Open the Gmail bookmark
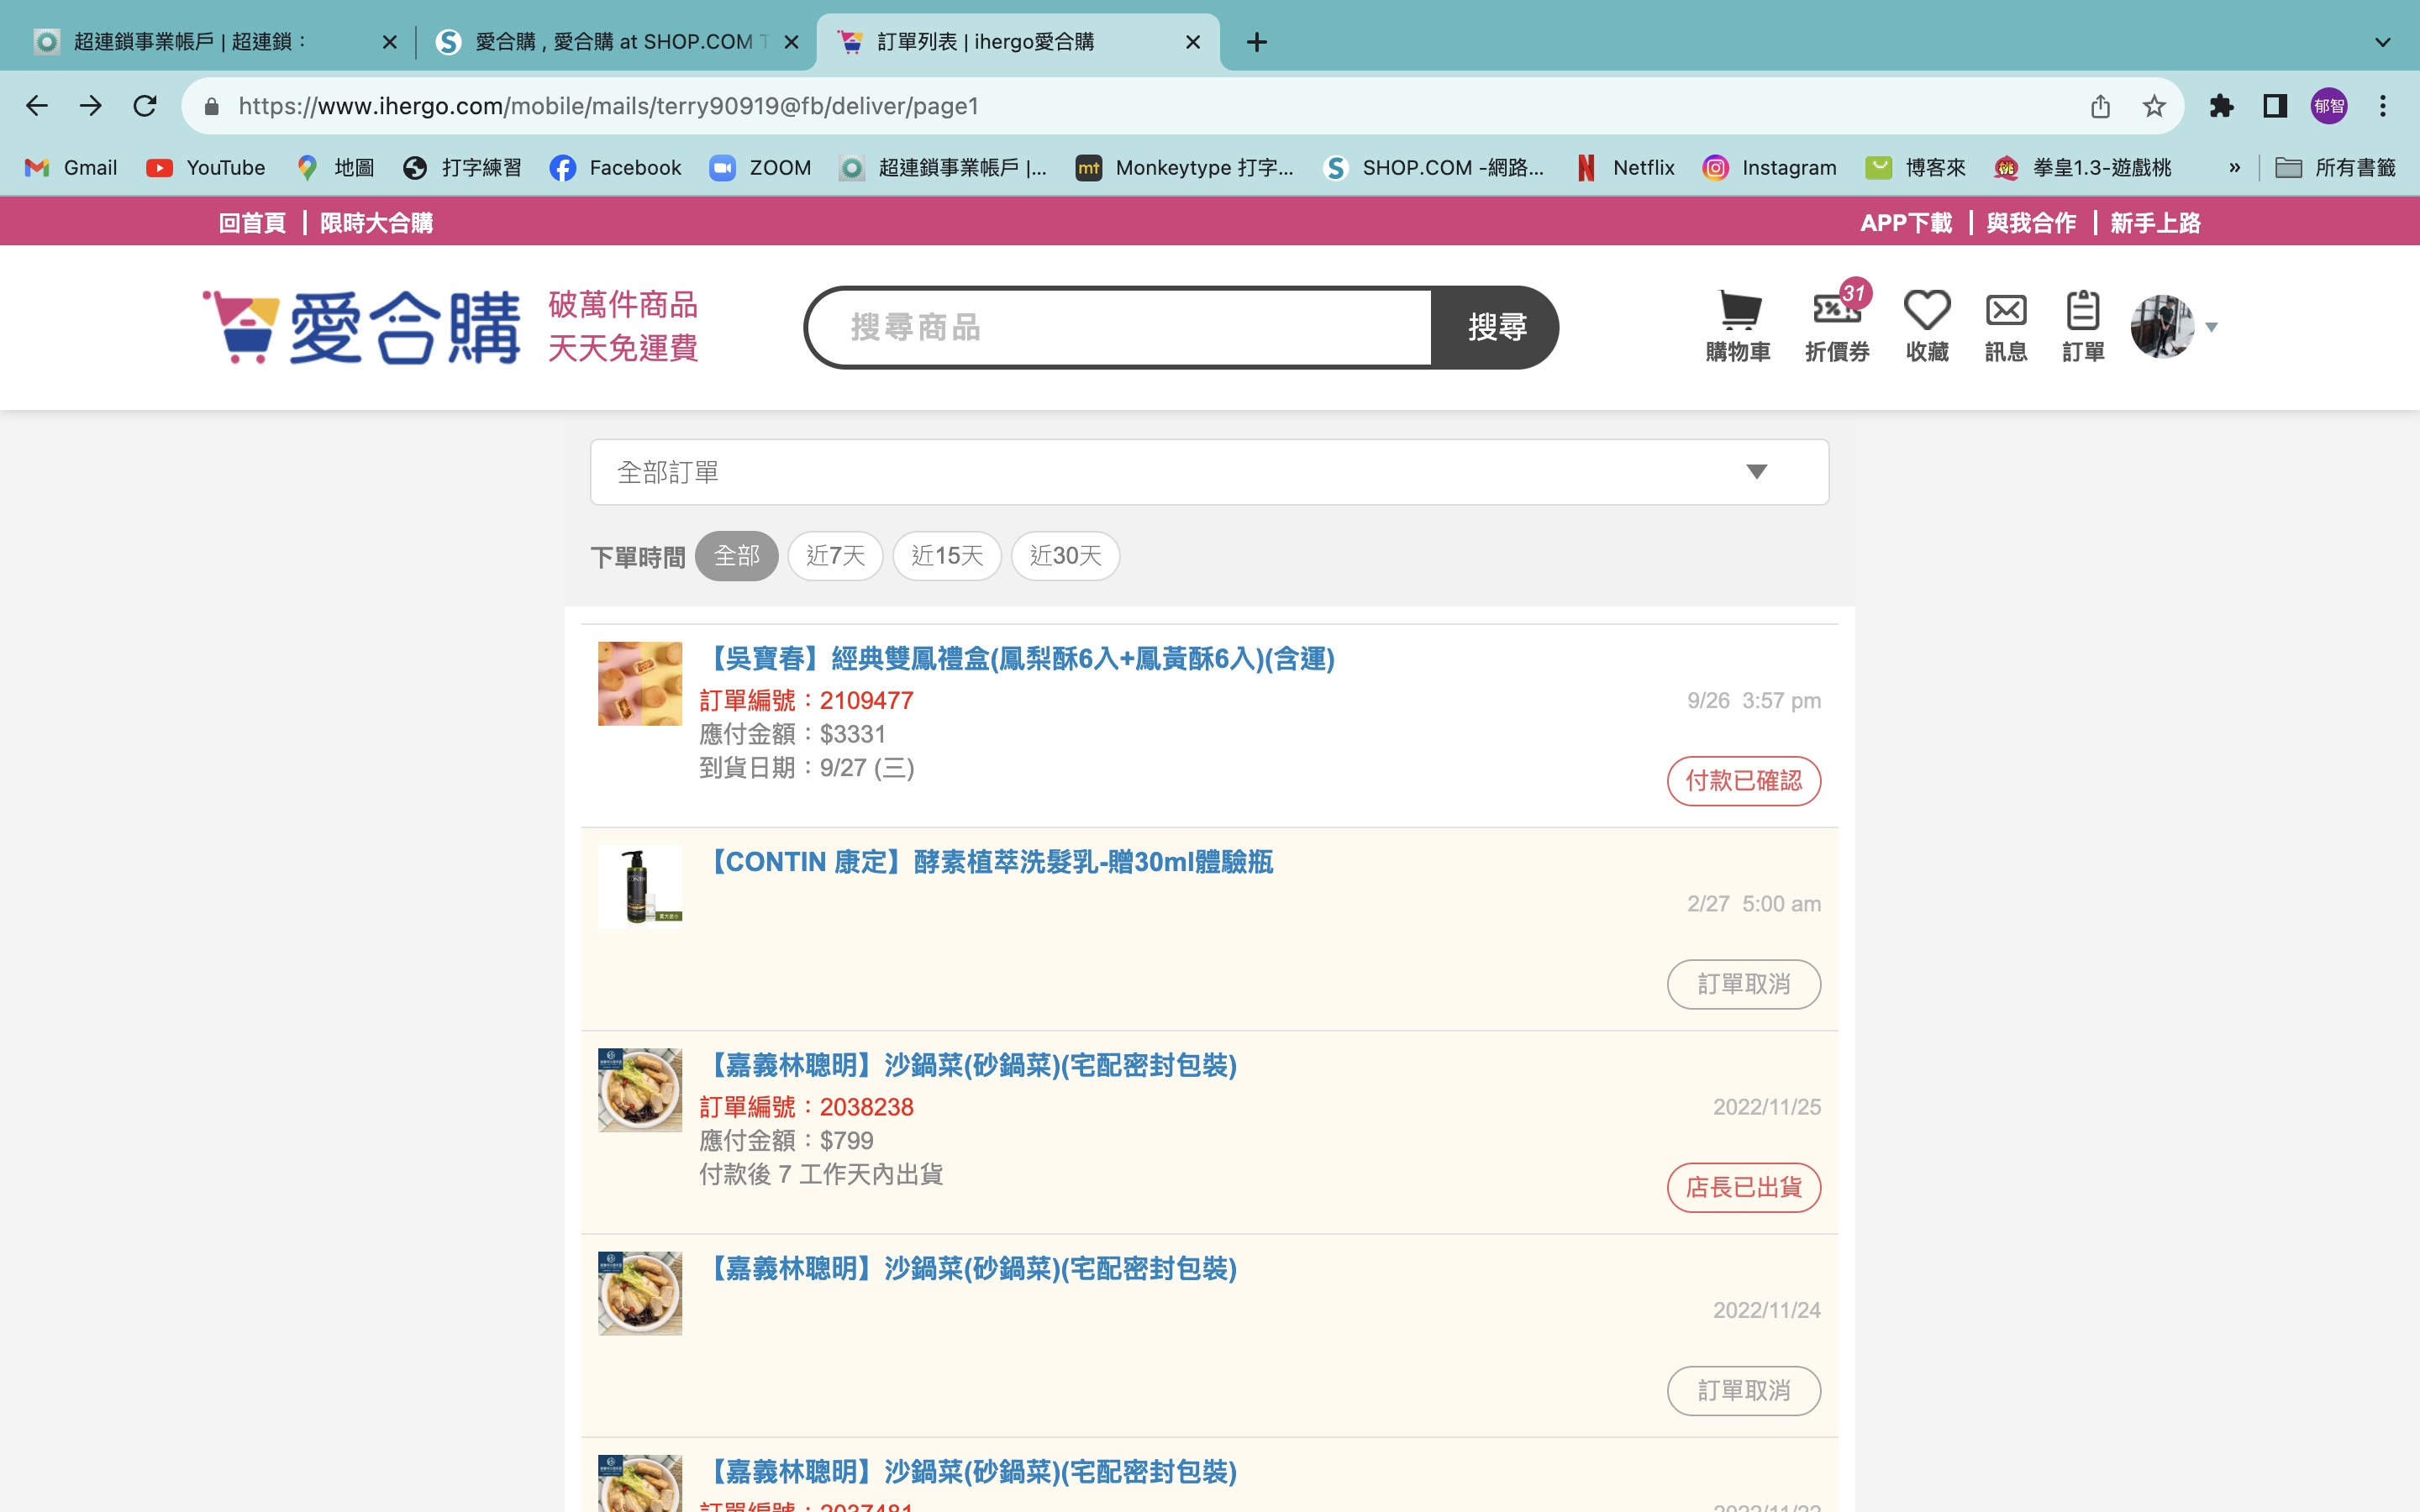This screenshot has height=1512, width=2420. pos(71,168)
